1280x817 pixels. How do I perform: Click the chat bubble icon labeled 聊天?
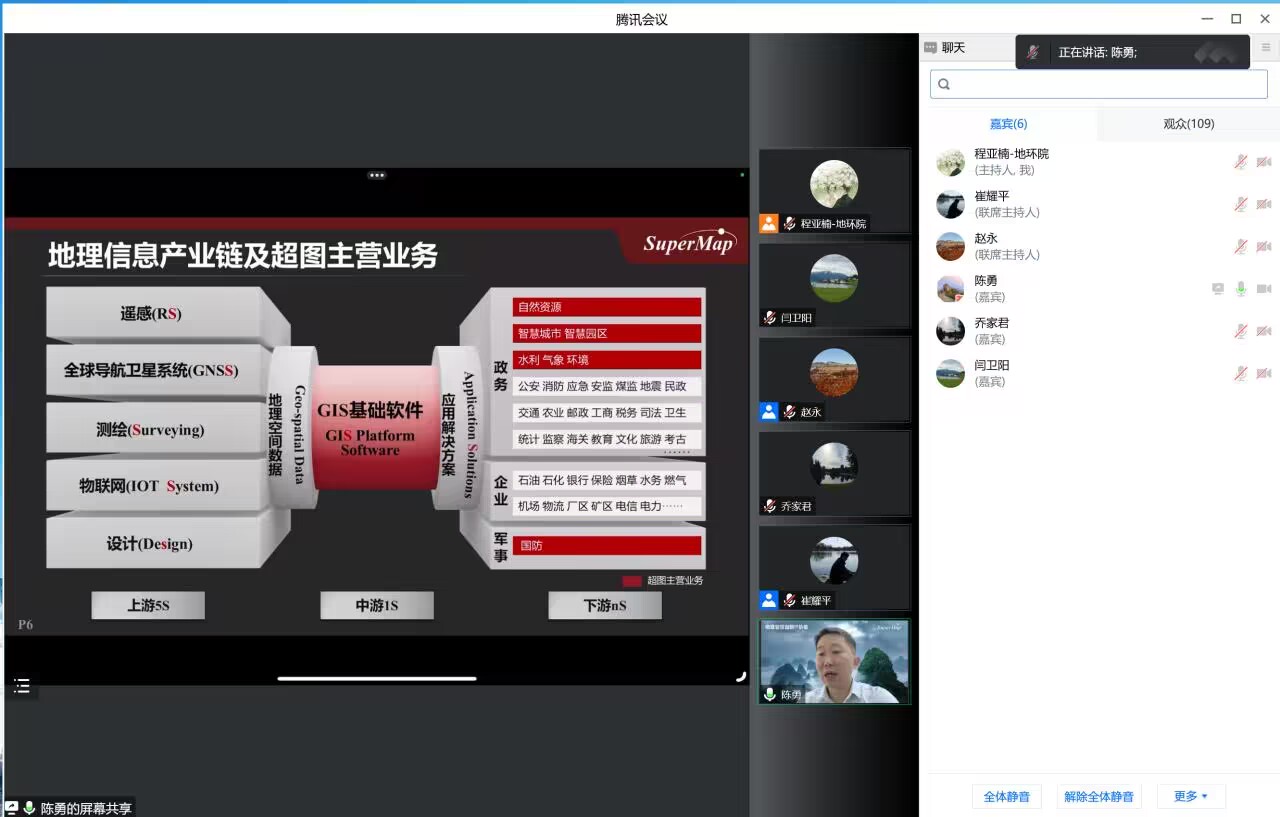[931, 48]
